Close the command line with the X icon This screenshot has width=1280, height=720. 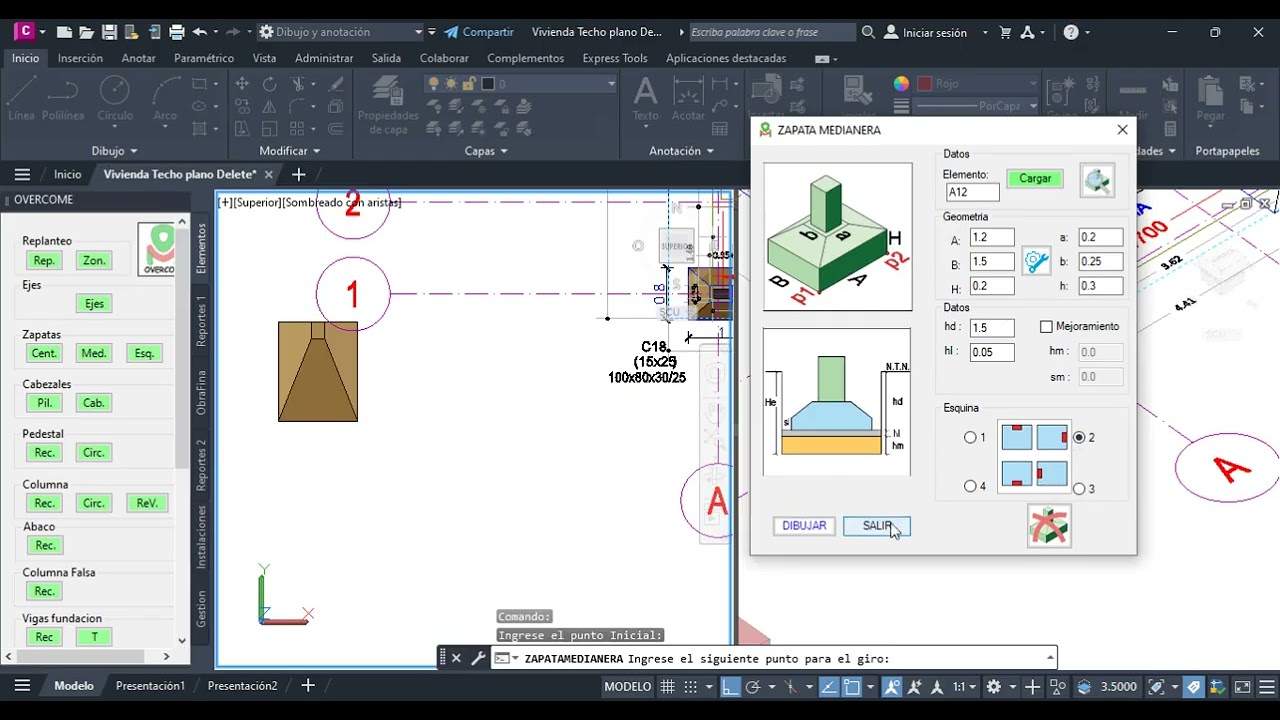(456, 658)
